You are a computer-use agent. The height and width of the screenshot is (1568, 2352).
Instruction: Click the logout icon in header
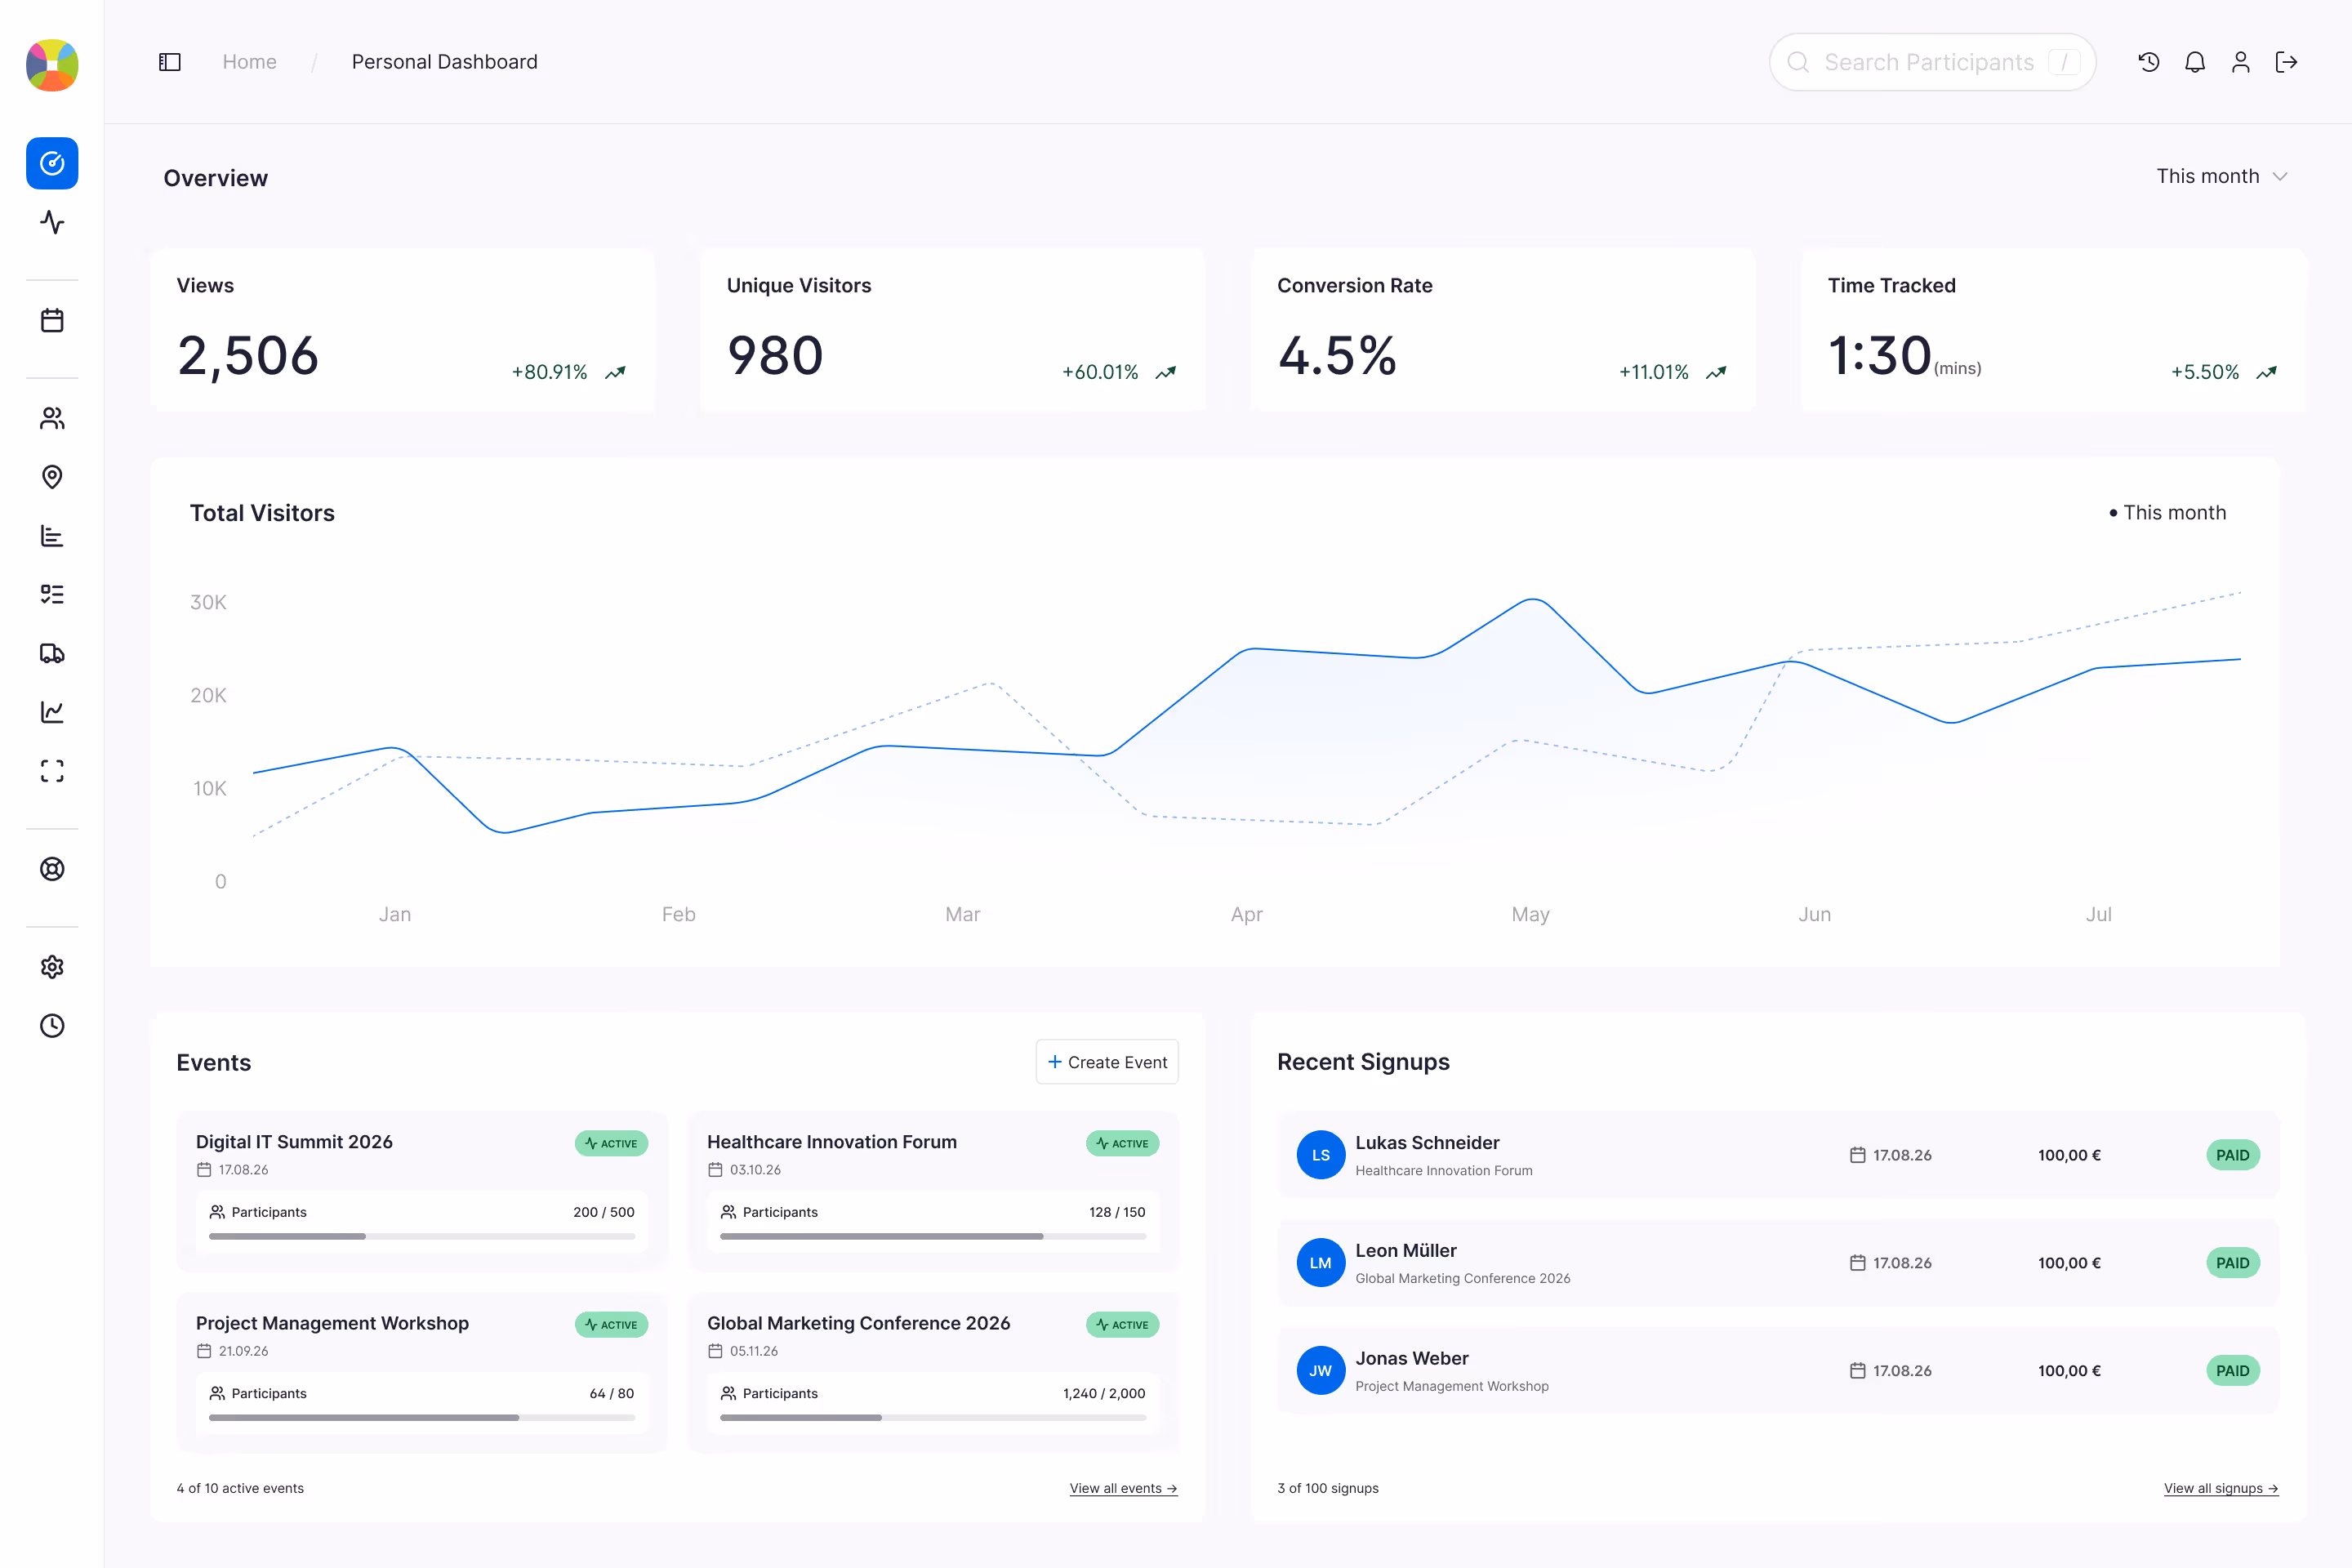[2287, 62]
